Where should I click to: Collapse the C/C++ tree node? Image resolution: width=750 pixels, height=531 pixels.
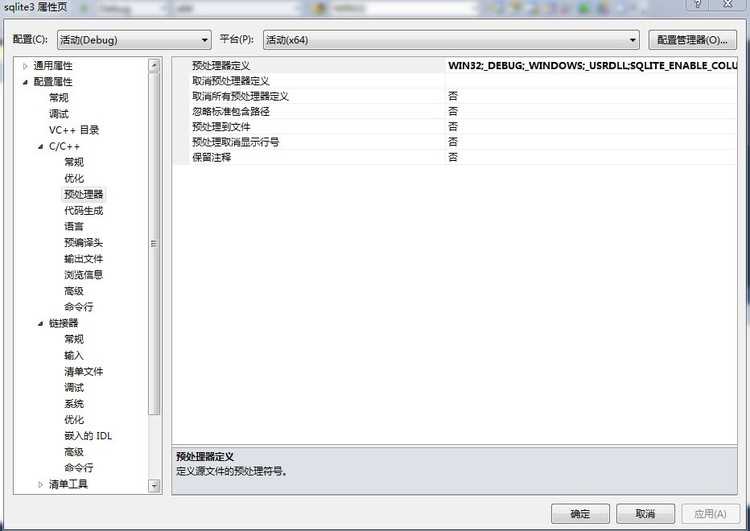coord(41,146)
